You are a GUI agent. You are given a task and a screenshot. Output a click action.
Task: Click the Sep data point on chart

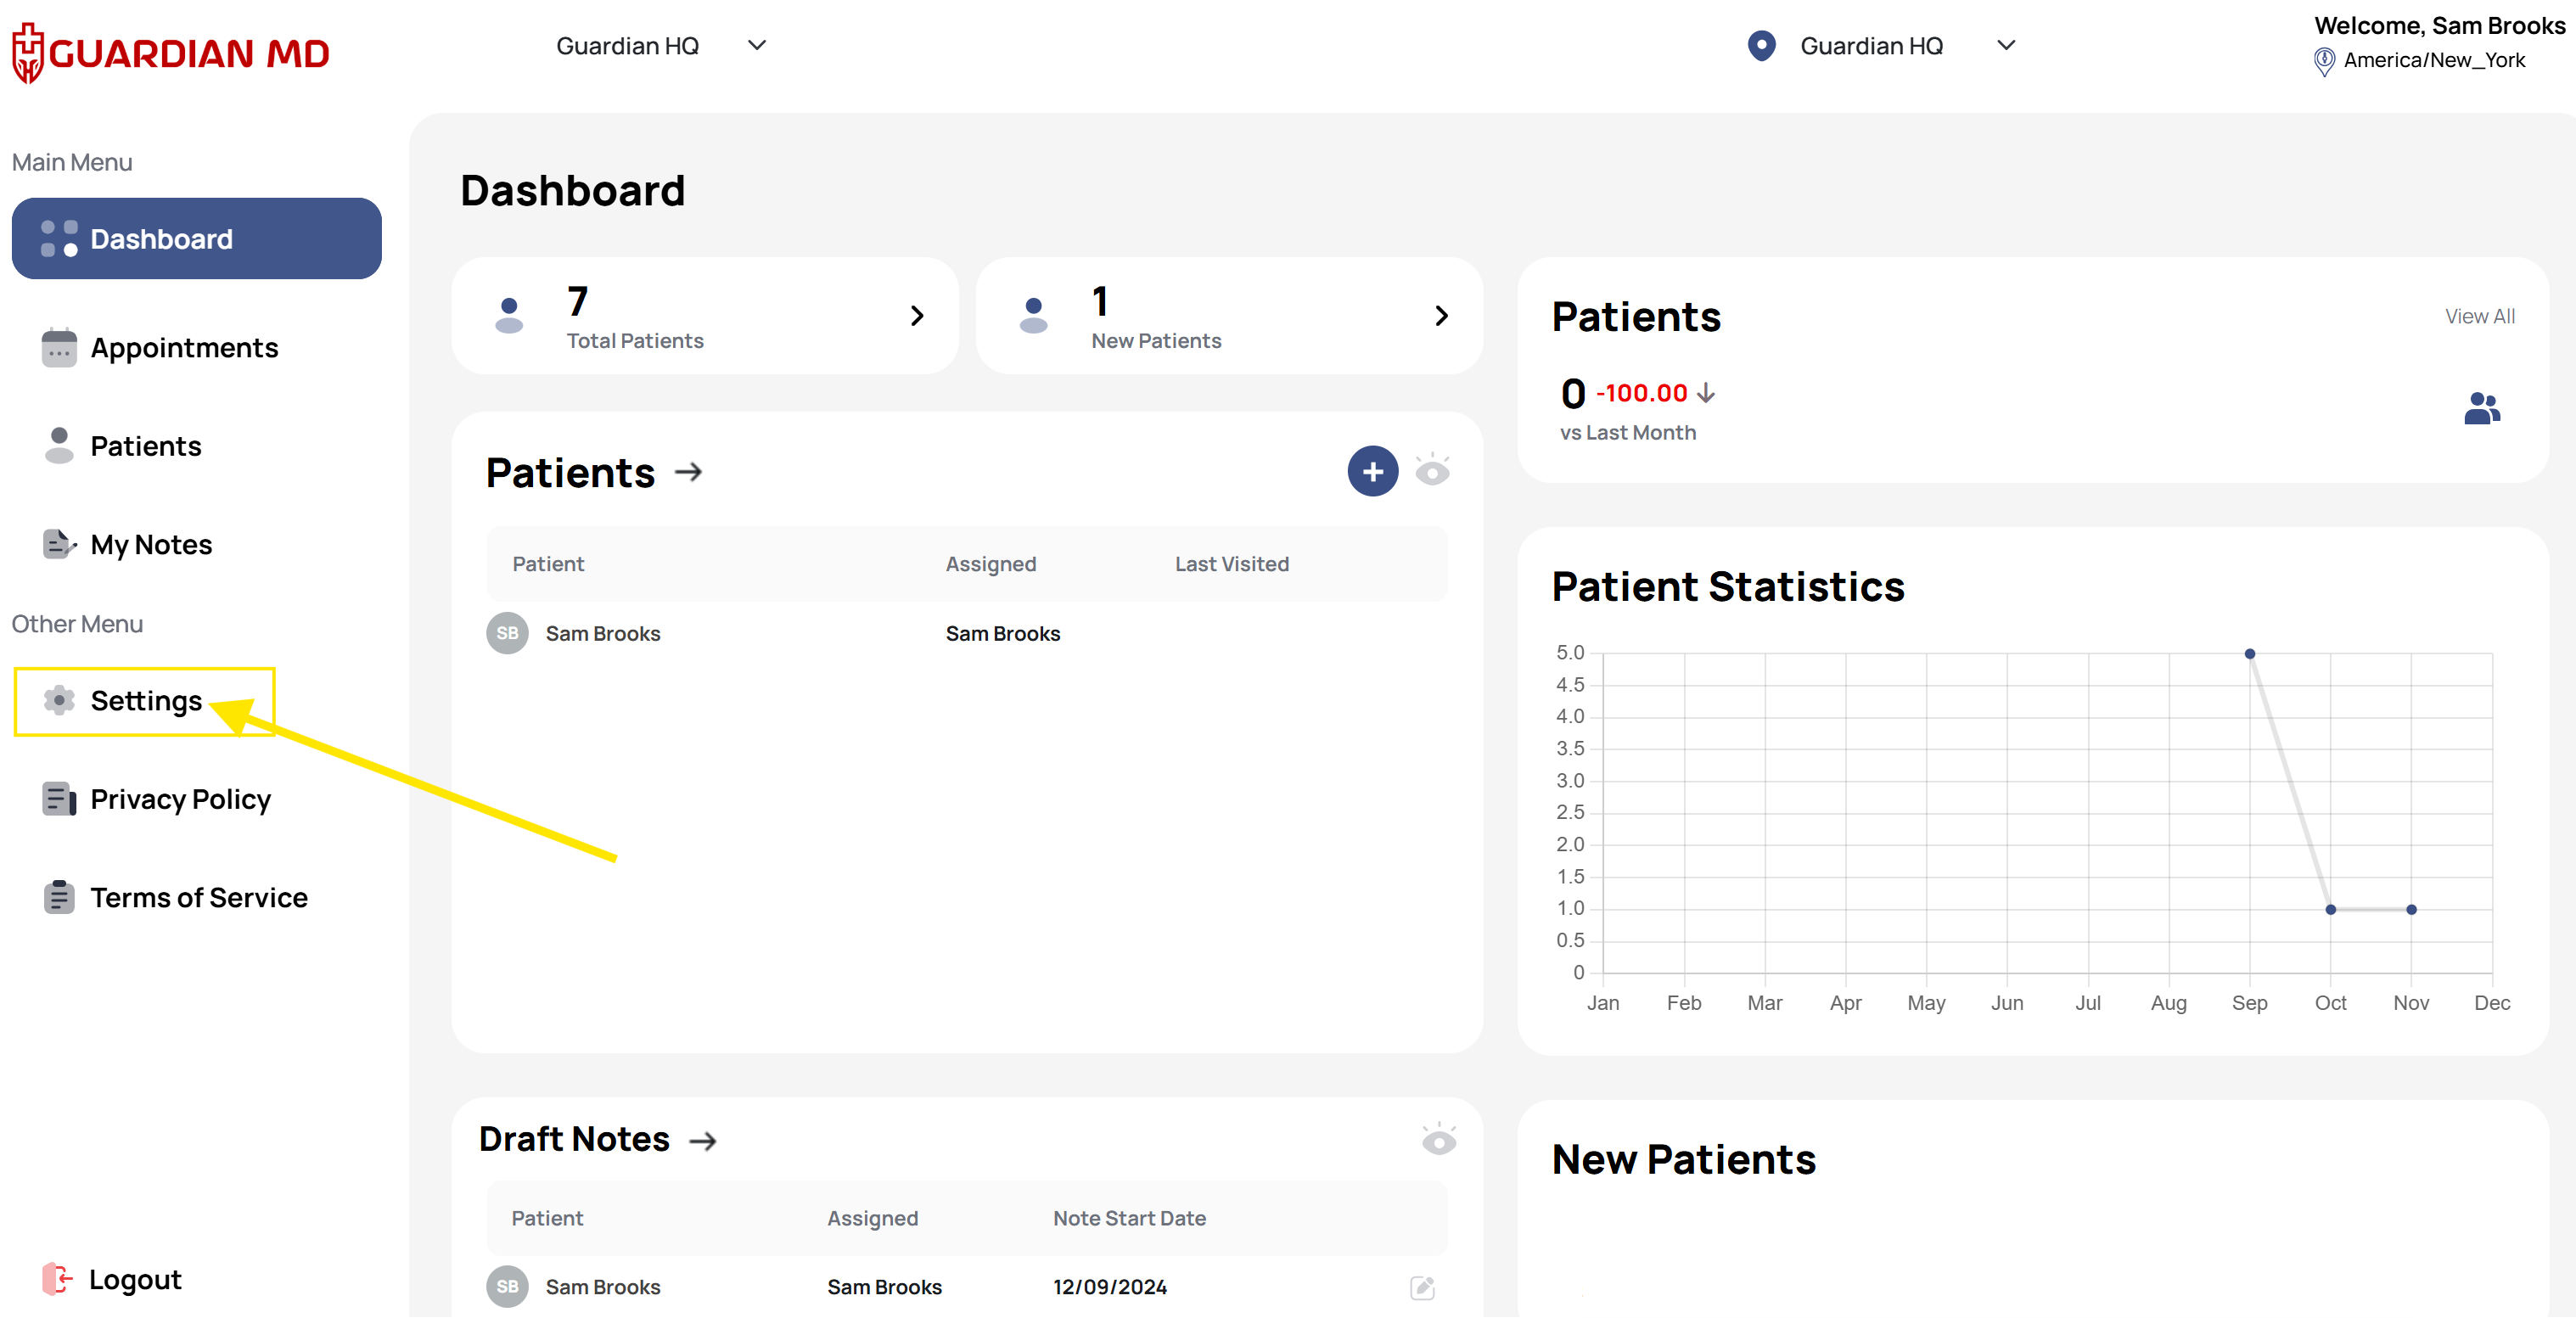(2249, 654)
